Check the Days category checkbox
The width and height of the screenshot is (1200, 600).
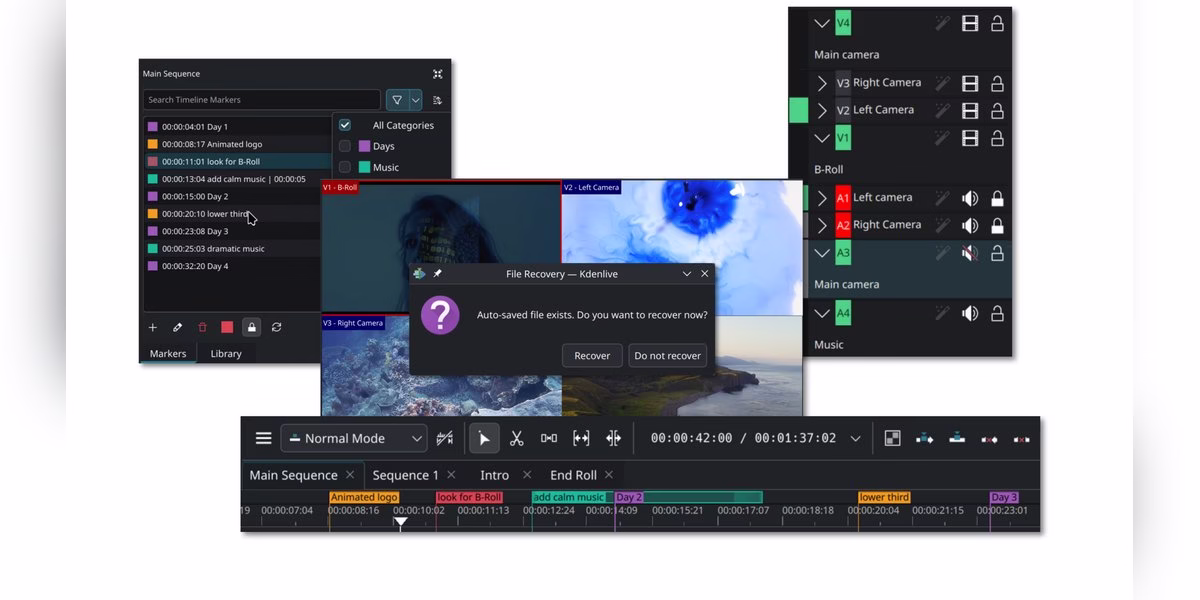coord(345,146)
